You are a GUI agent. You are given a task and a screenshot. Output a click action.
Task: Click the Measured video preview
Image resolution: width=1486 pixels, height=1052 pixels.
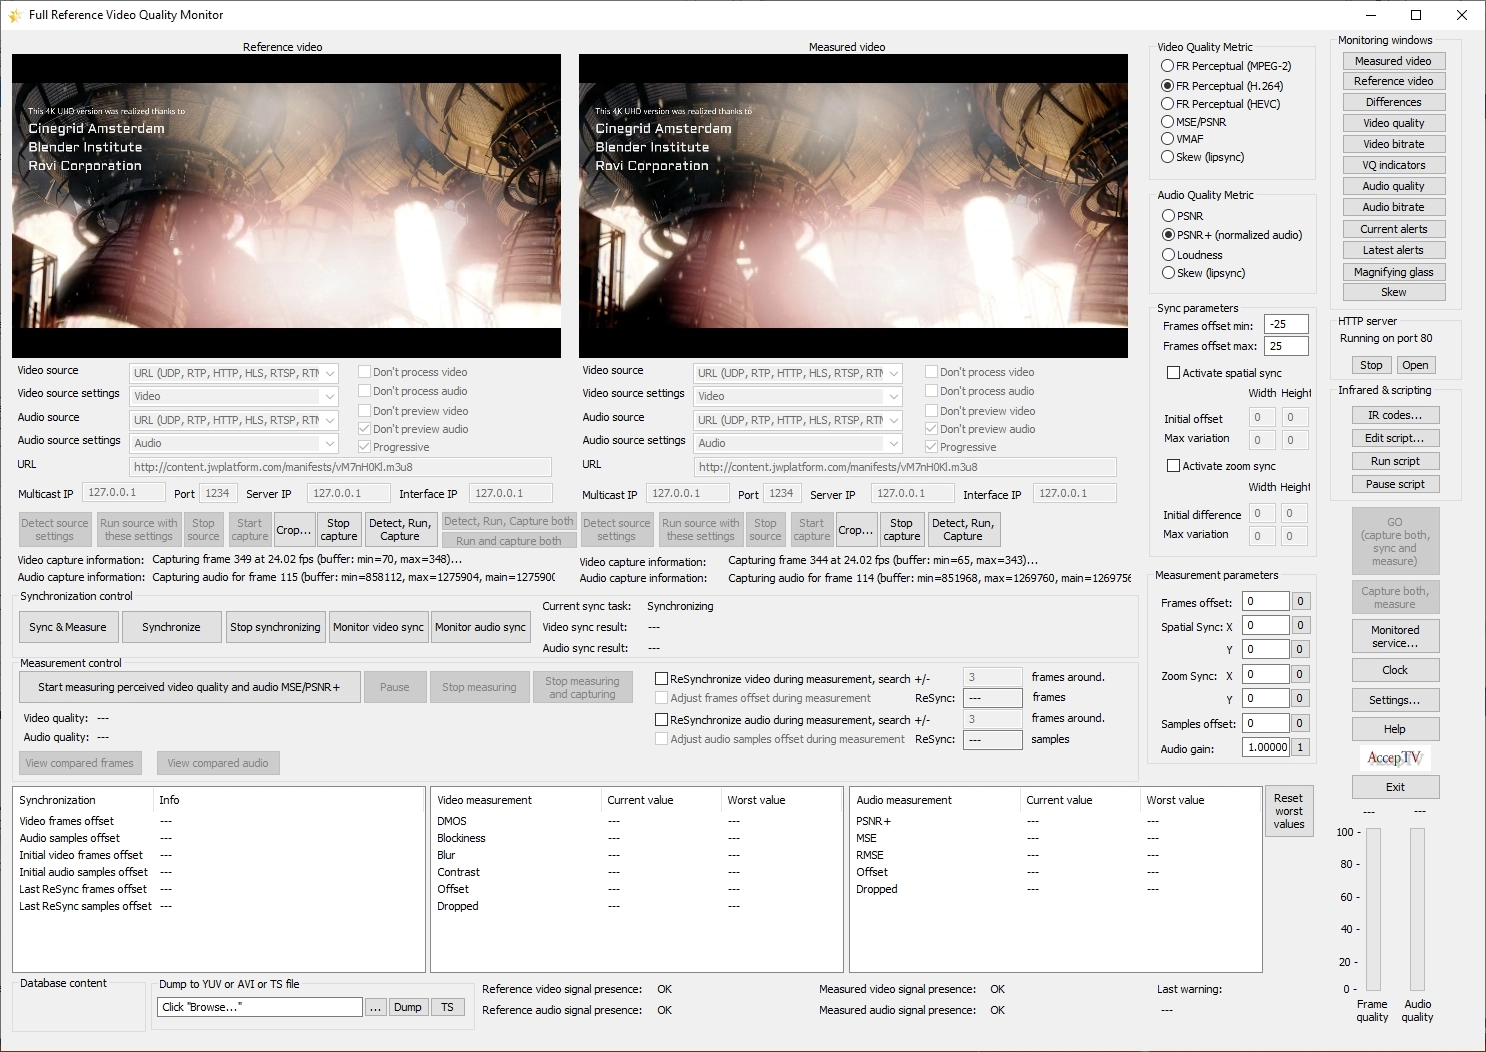(x=853, y=206)
